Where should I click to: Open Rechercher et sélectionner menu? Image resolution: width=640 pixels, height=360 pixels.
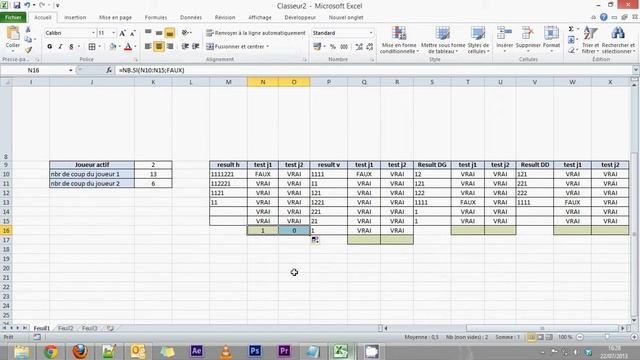[618, 40]
